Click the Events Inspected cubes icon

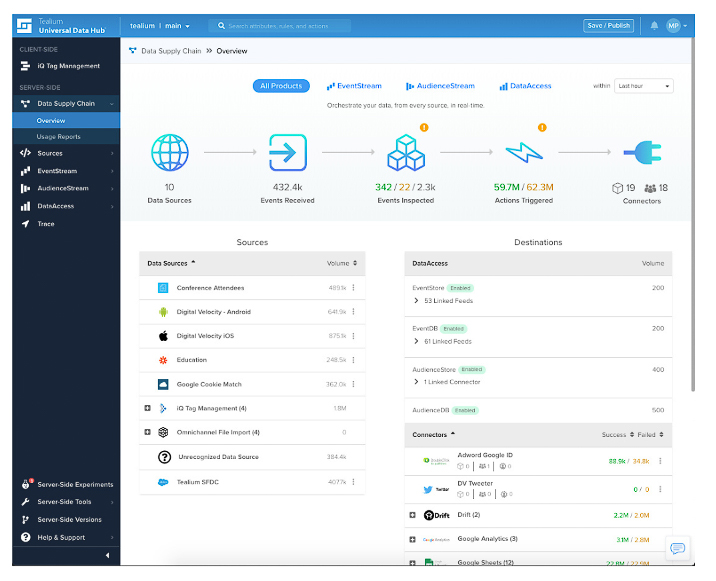[x=405, y=153]
